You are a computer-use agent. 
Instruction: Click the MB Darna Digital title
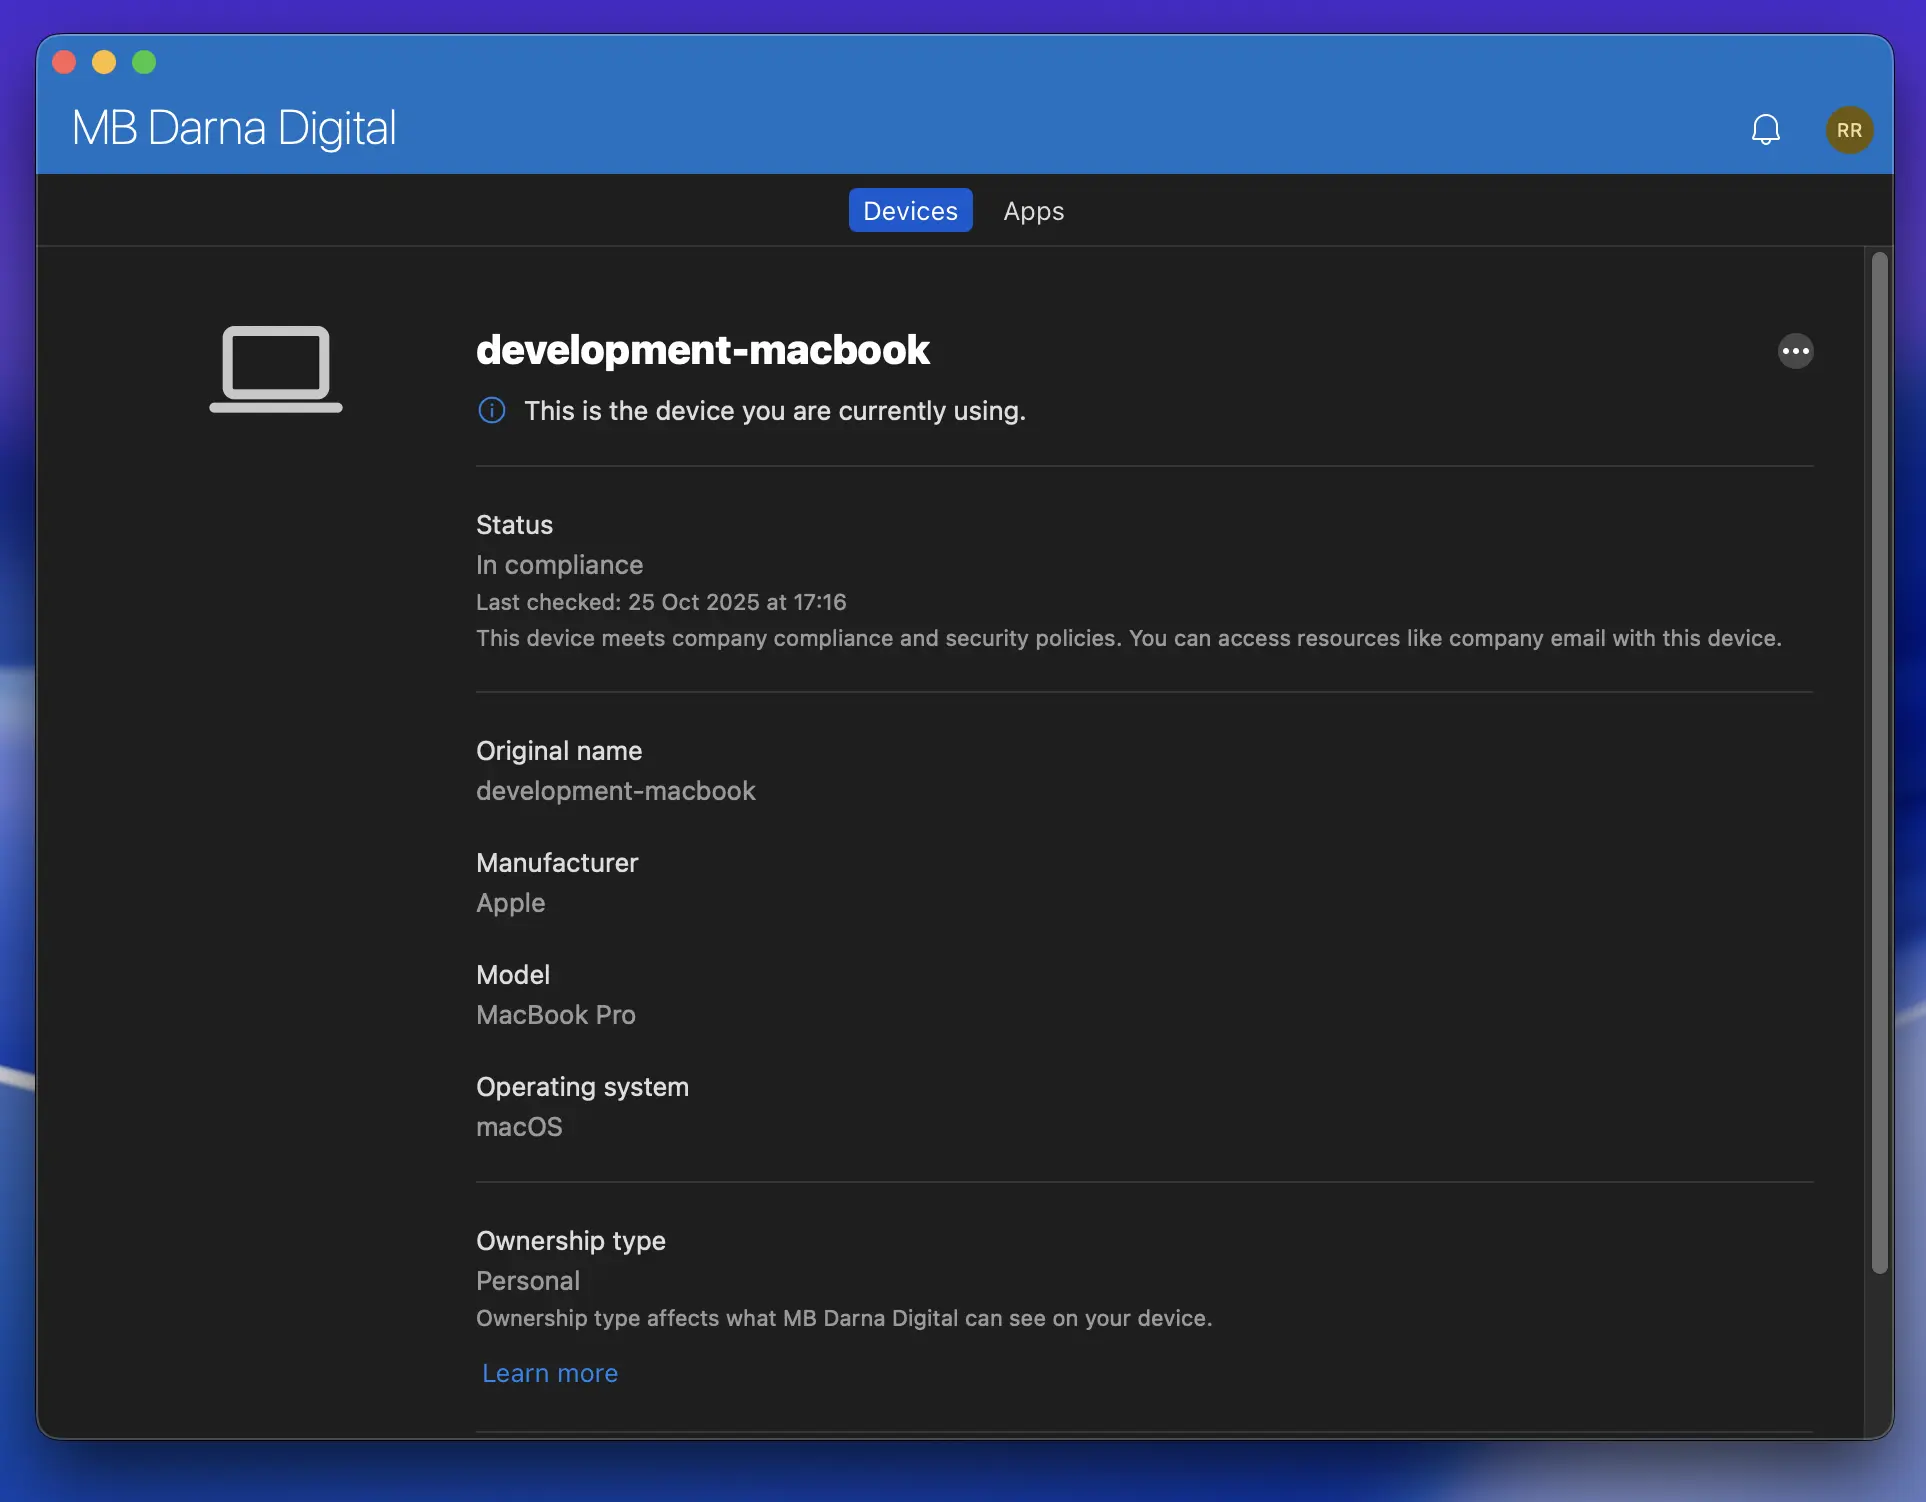[x=234, y=128]
